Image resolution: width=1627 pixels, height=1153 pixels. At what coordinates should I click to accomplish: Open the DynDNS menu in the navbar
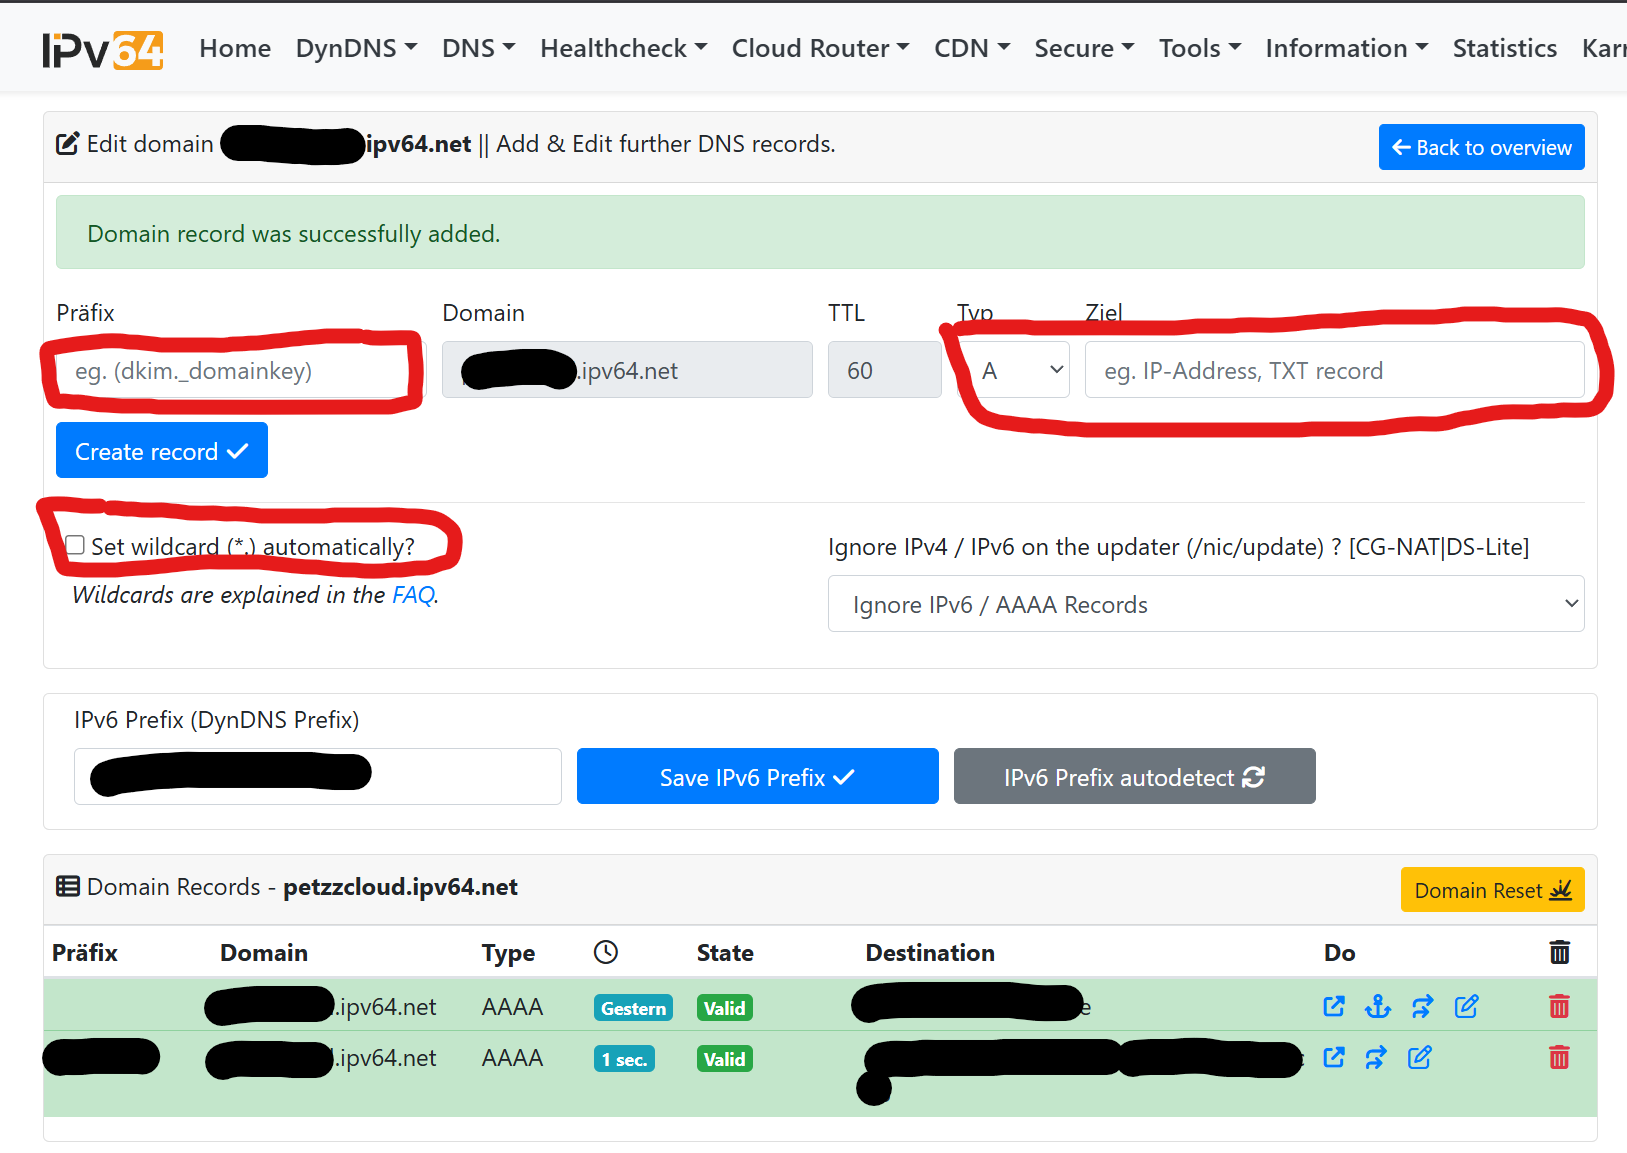(x=356, y=48)
